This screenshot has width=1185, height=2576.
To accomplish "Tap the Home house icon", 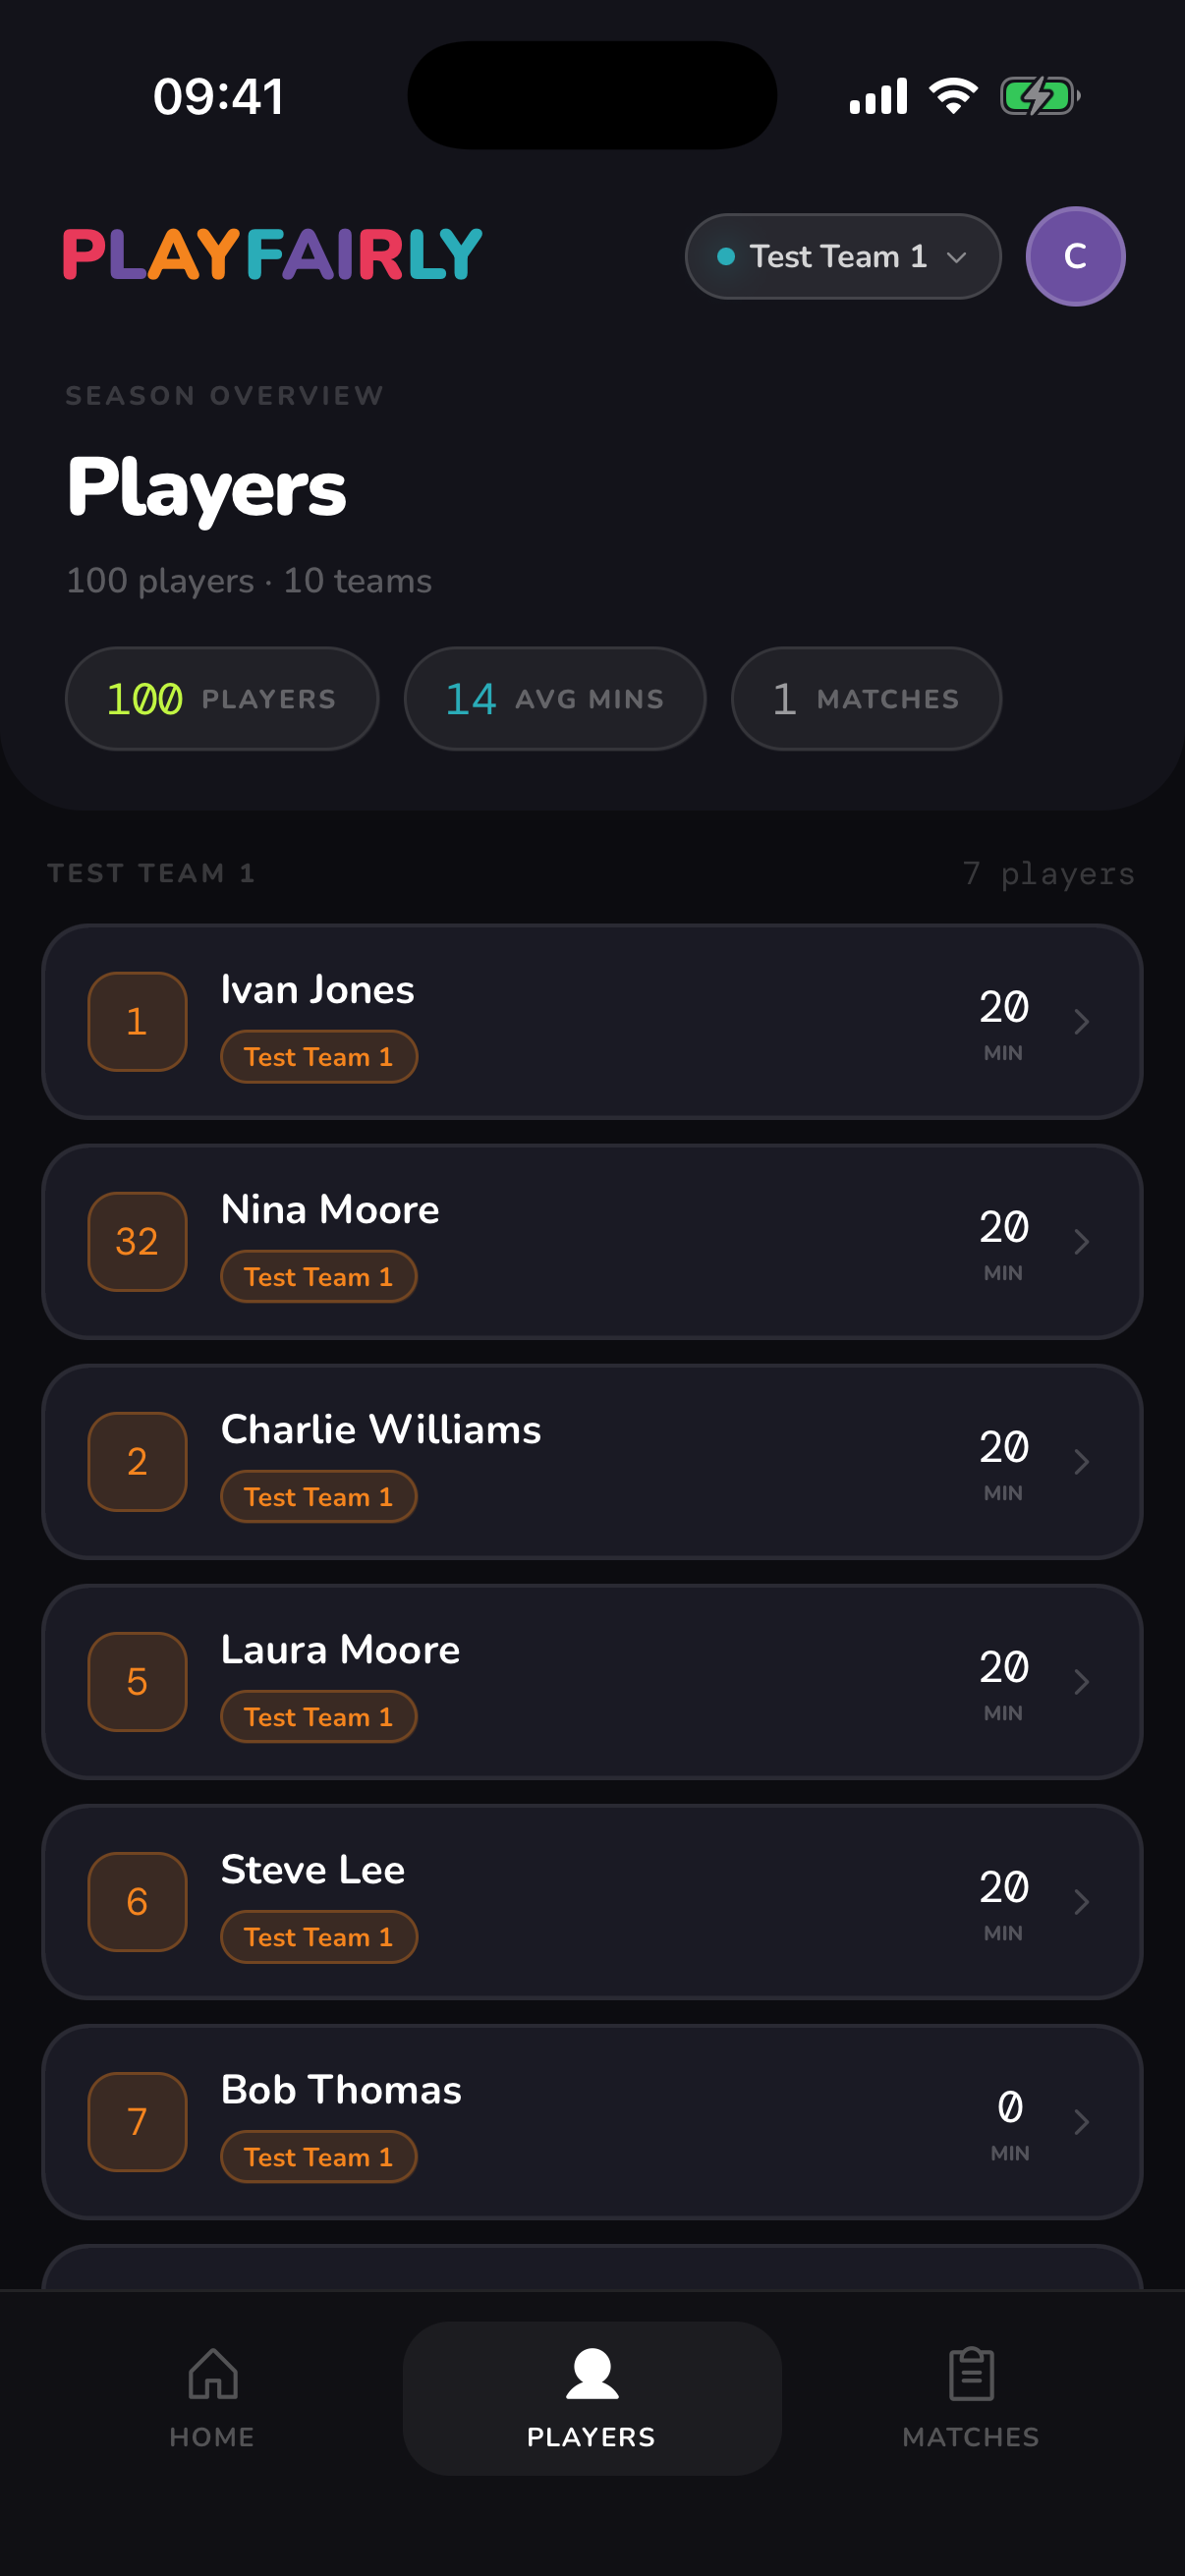I will pyautogui.click(x=213, y=2373).
